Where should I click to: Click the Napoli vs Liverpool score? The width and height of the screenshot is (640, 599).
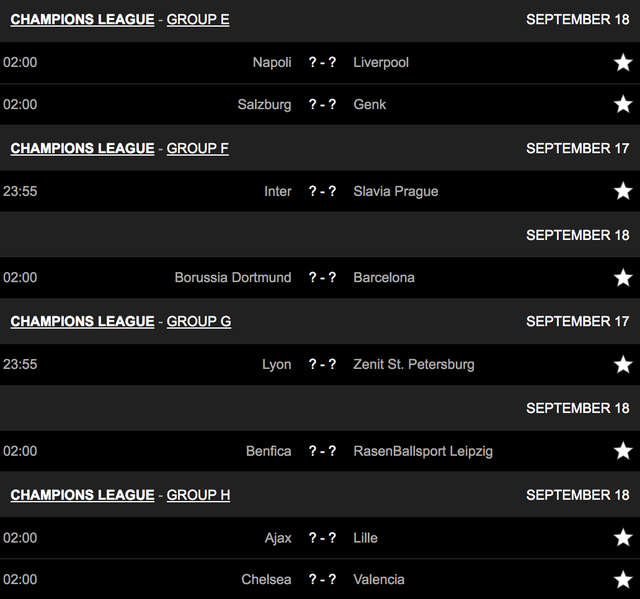322,62
